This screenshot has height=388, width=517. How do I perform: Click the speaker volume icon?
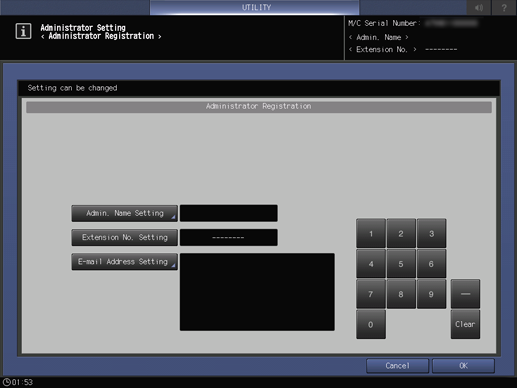479,7
